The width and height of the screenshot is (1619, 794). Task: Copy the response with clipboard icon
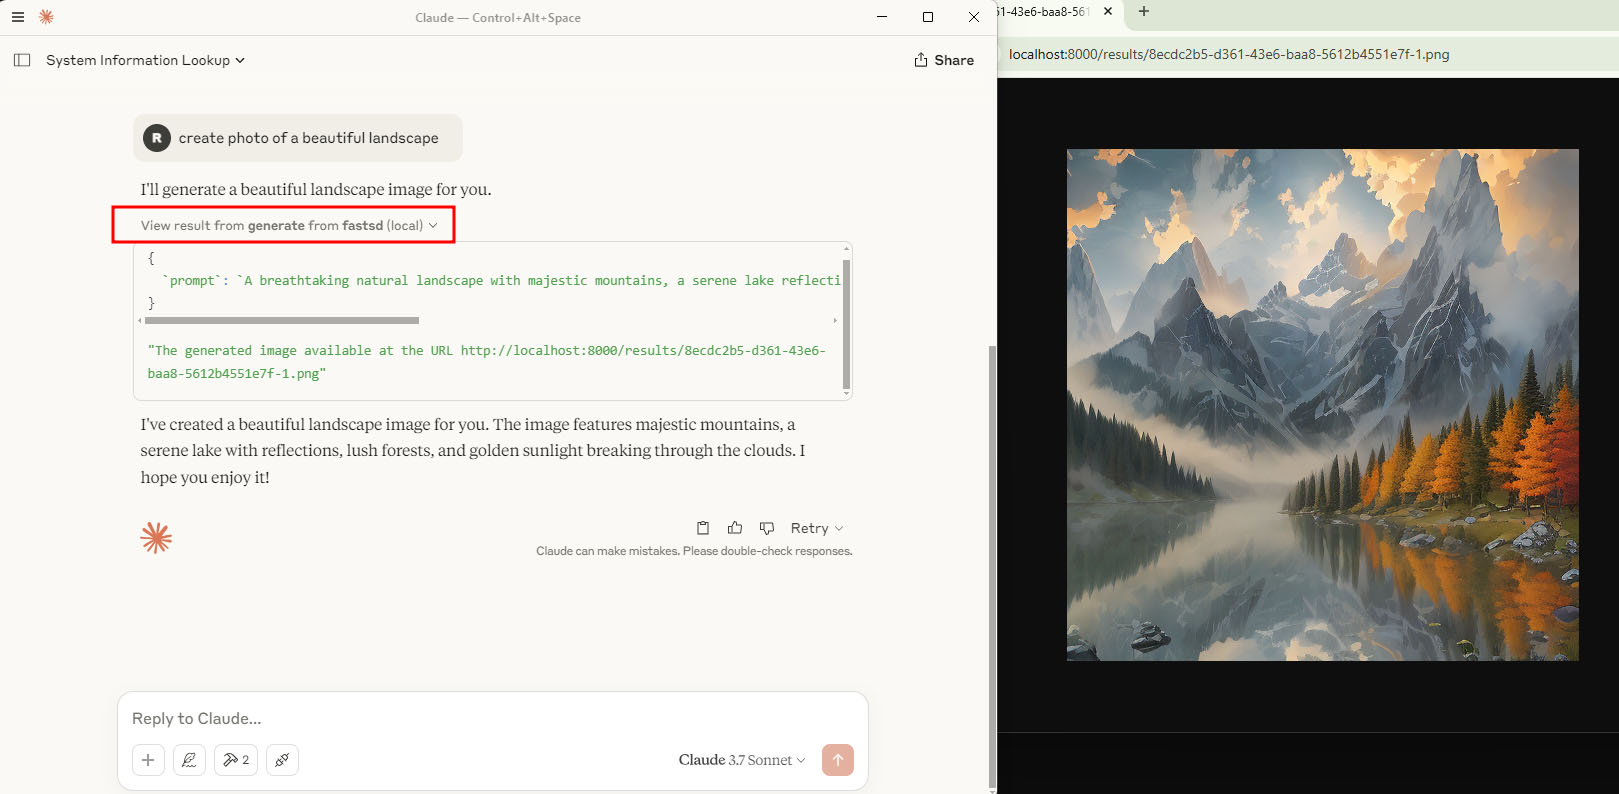pos(703,528)
